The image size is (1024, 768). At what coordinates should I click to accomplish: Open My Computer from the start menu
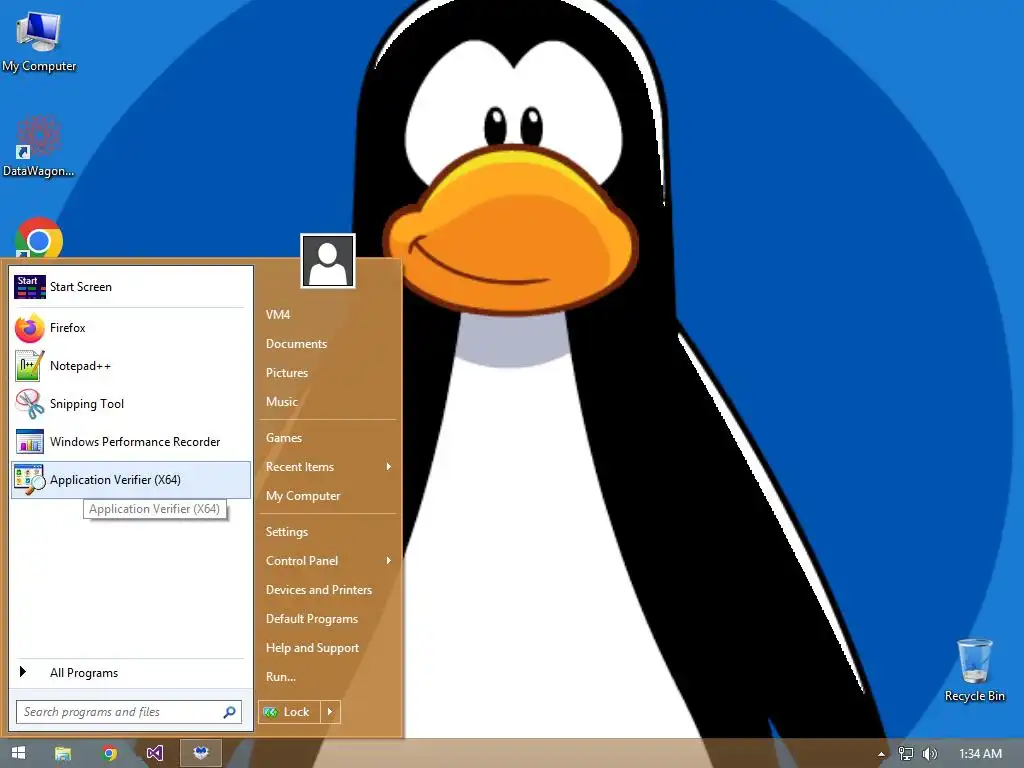point(303,496)
